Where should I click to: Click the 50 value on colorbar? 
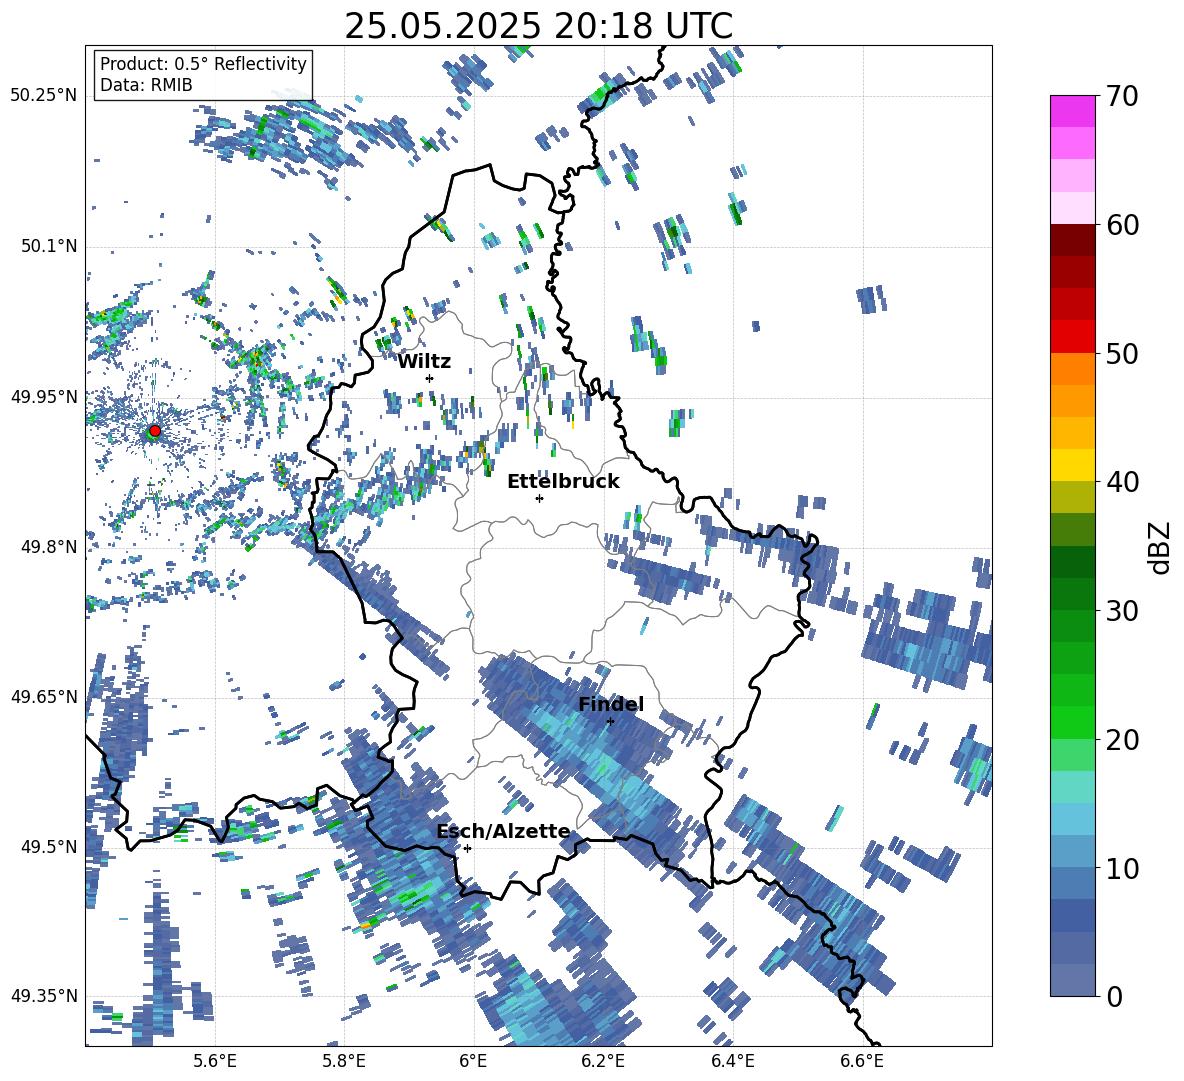coord(1122,354)
